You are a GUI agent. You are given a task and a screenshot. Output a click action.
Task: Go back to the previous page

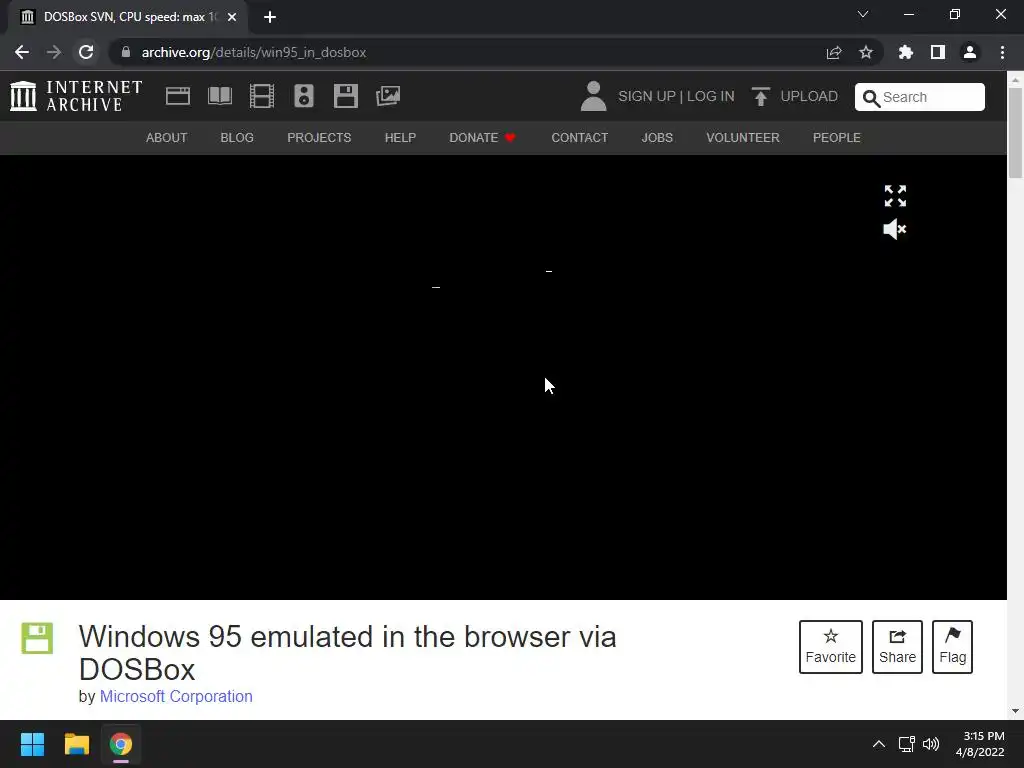(x=22, y=52)
